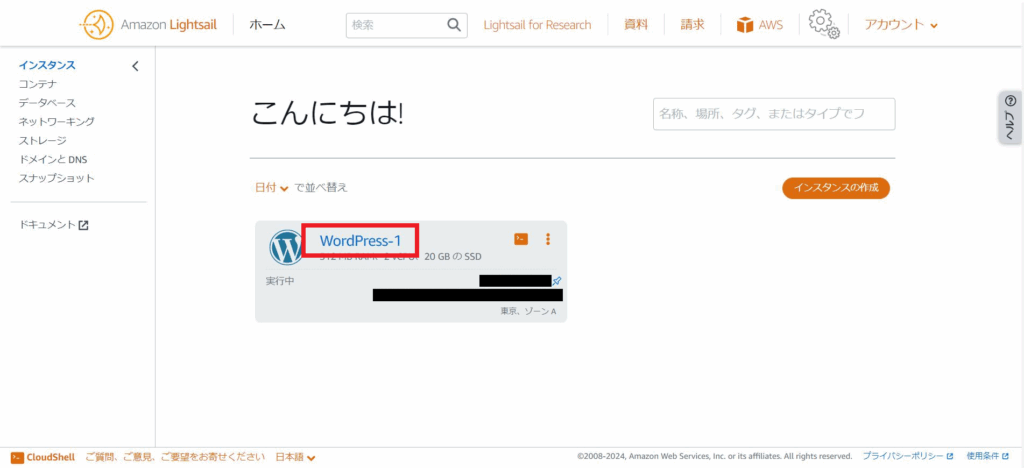Viewport: 1024px width, 468px height.
Task: Go to ネットワーキング in the sidebar
Action: pyautogui.click(x=56, y=122)
